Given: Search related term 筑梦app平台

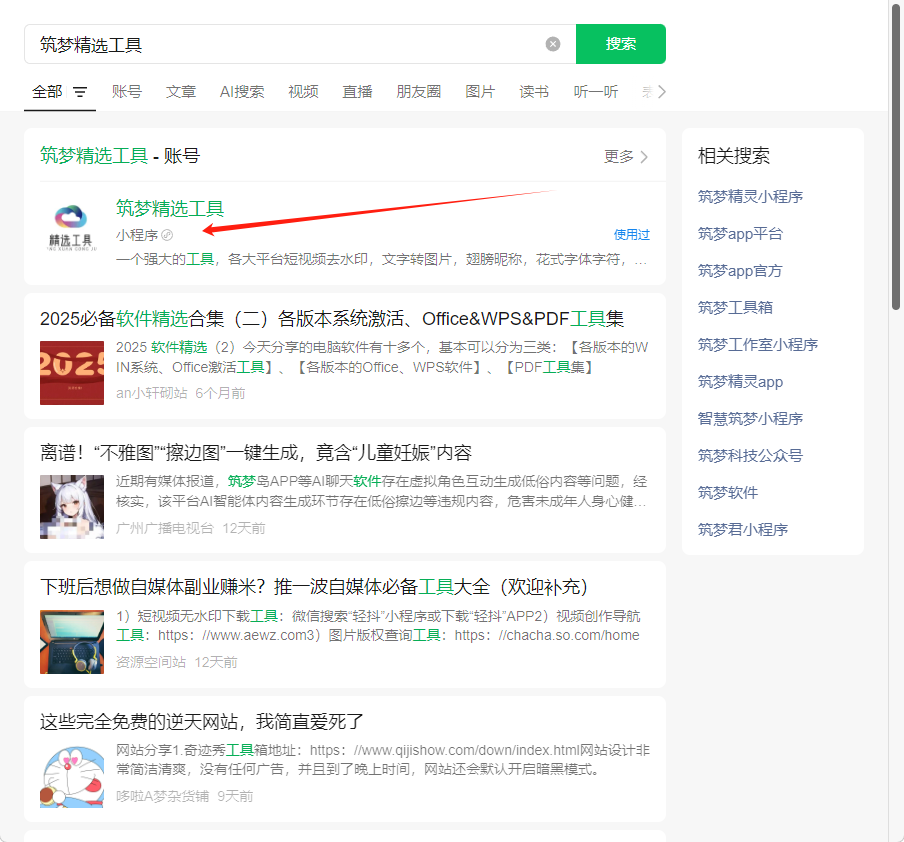Looking at the screenshot, I should pos(740,234).
